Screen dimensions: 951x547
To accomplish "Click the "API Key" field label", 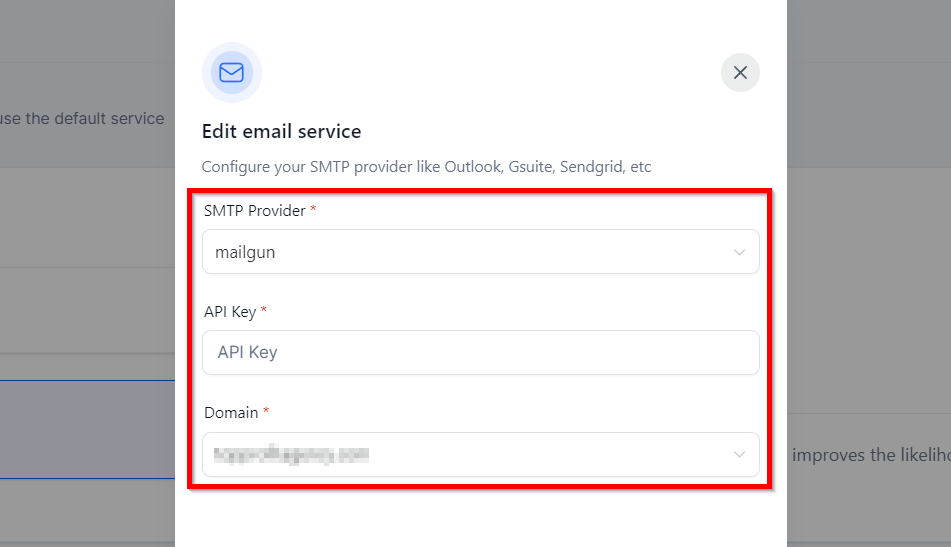I will click(230, 311).
